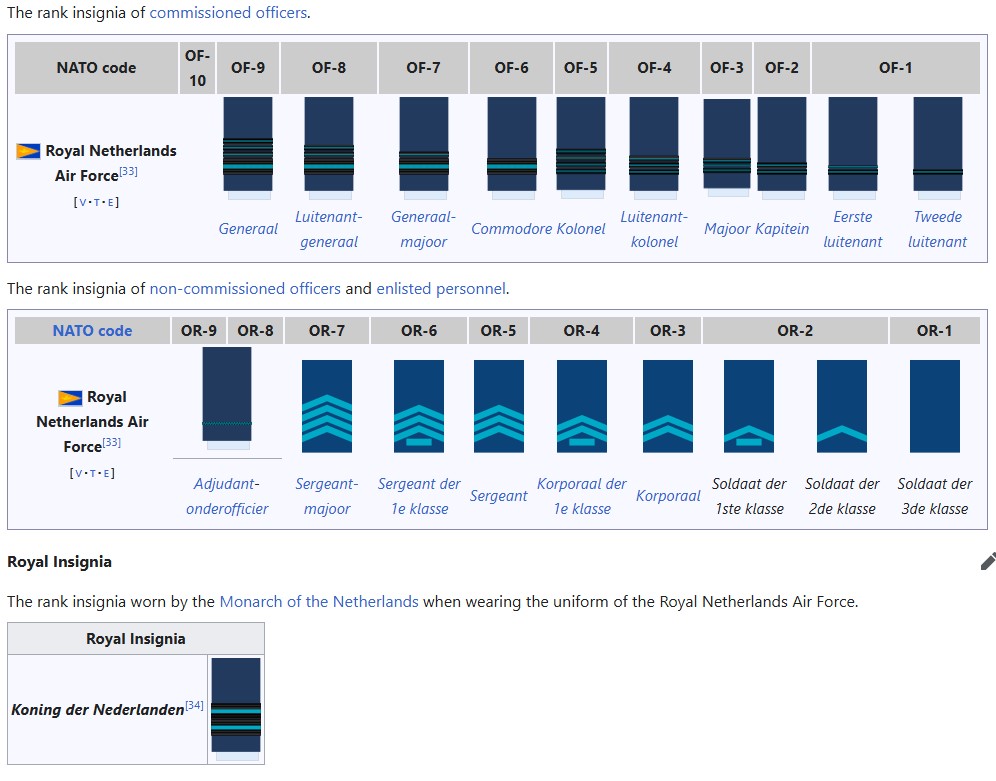Click the Majoor rank link
This screenshot has width=996, height=781.
[x=727, y=229]
